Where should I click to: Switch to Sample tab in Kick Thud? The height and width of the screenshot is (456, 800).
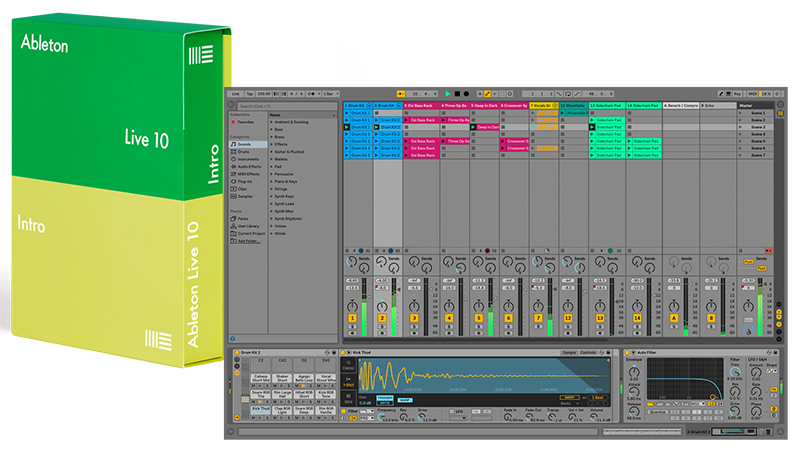[569, 352]
